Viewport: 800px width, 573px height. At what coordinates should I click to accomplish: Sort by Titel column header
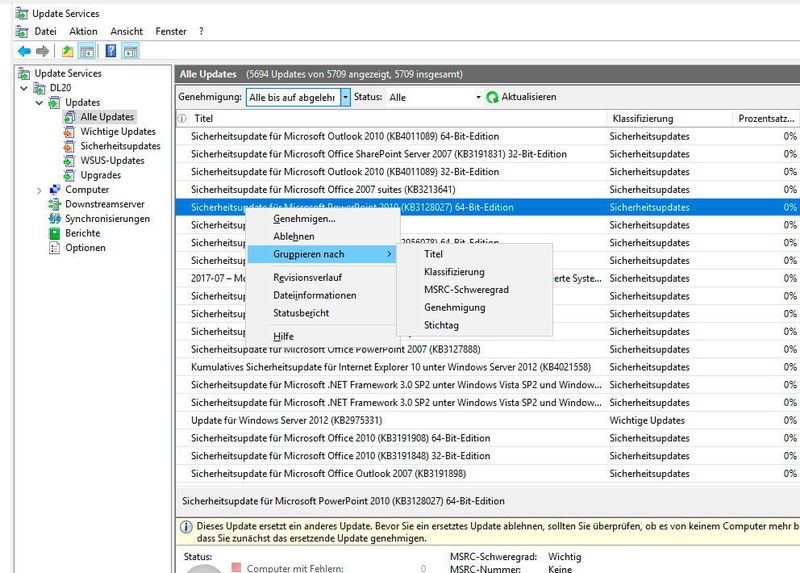point(397,118)
